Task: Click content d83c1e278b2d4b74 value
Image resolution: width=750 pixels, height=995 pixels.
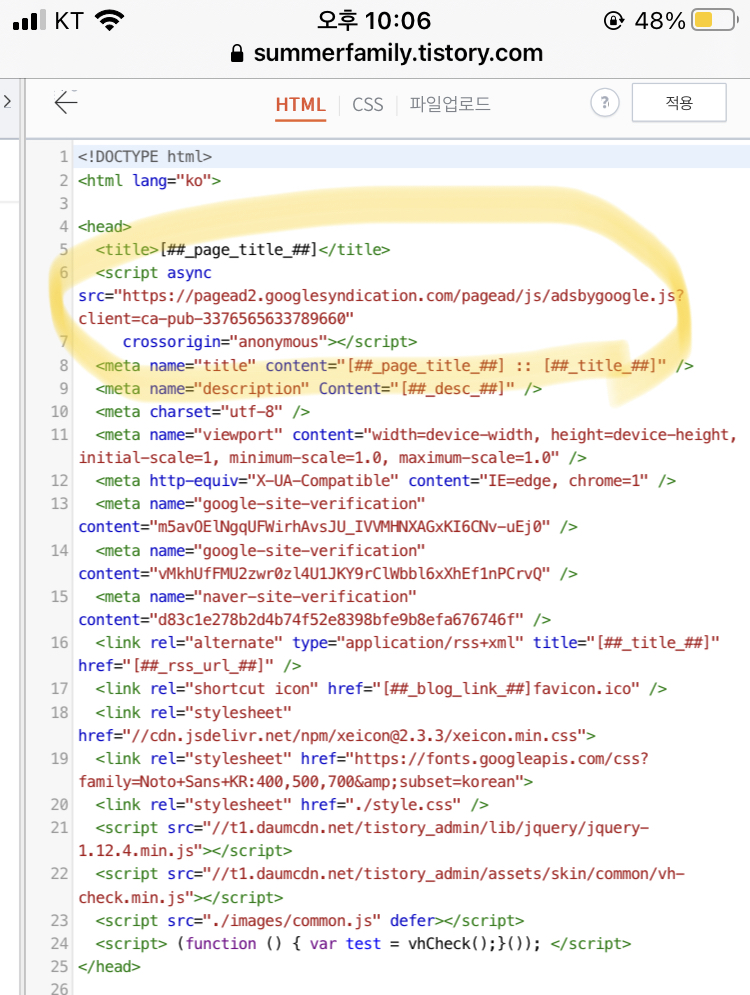Action: tap(315, 620)
